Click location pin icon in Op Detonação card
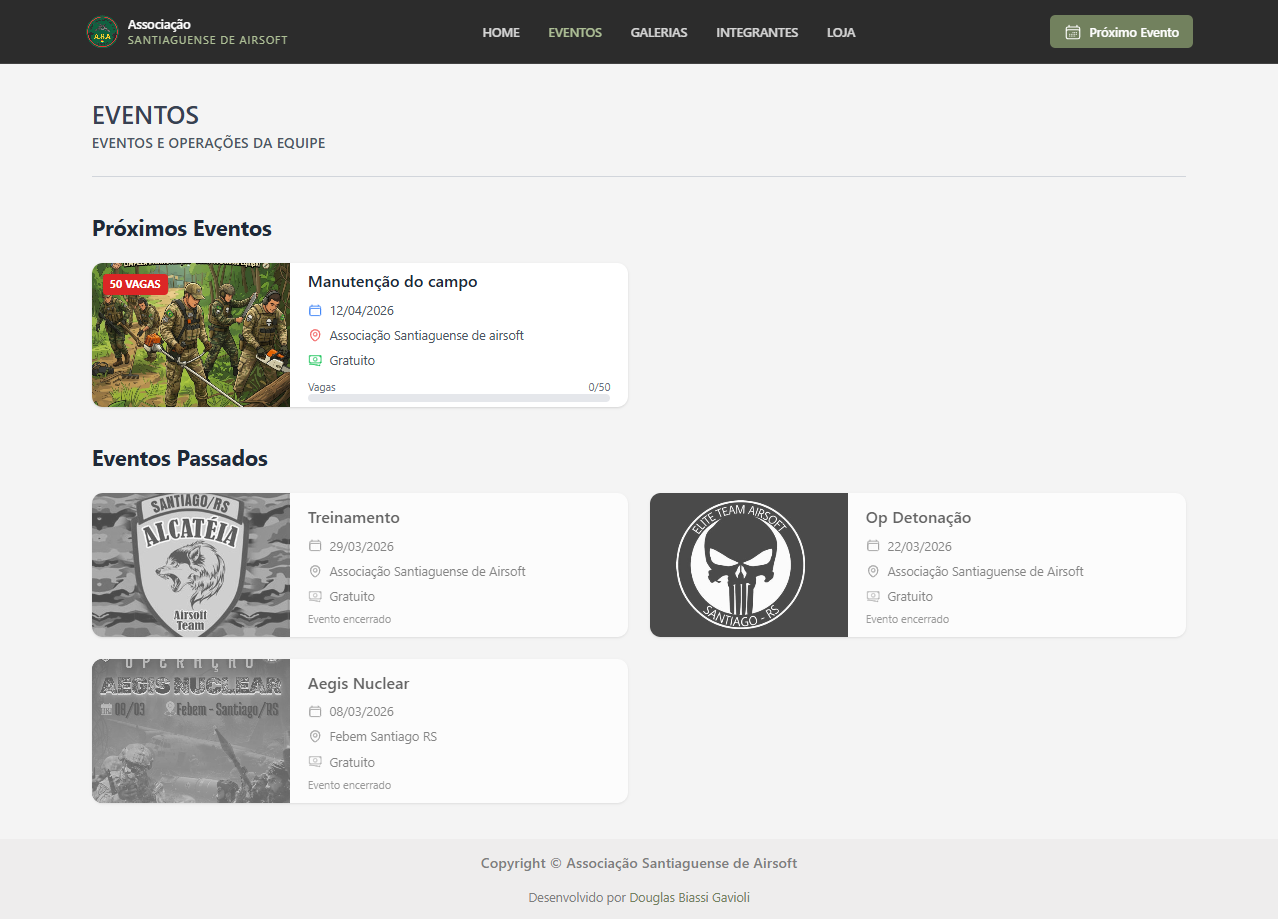 (873, 572)
